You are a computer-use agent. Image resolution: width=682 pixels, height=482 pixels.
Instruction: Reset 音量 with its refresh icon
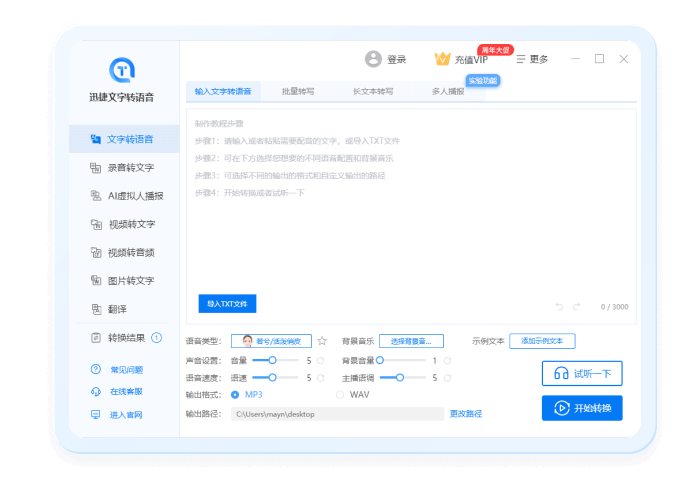coord(321,361)
